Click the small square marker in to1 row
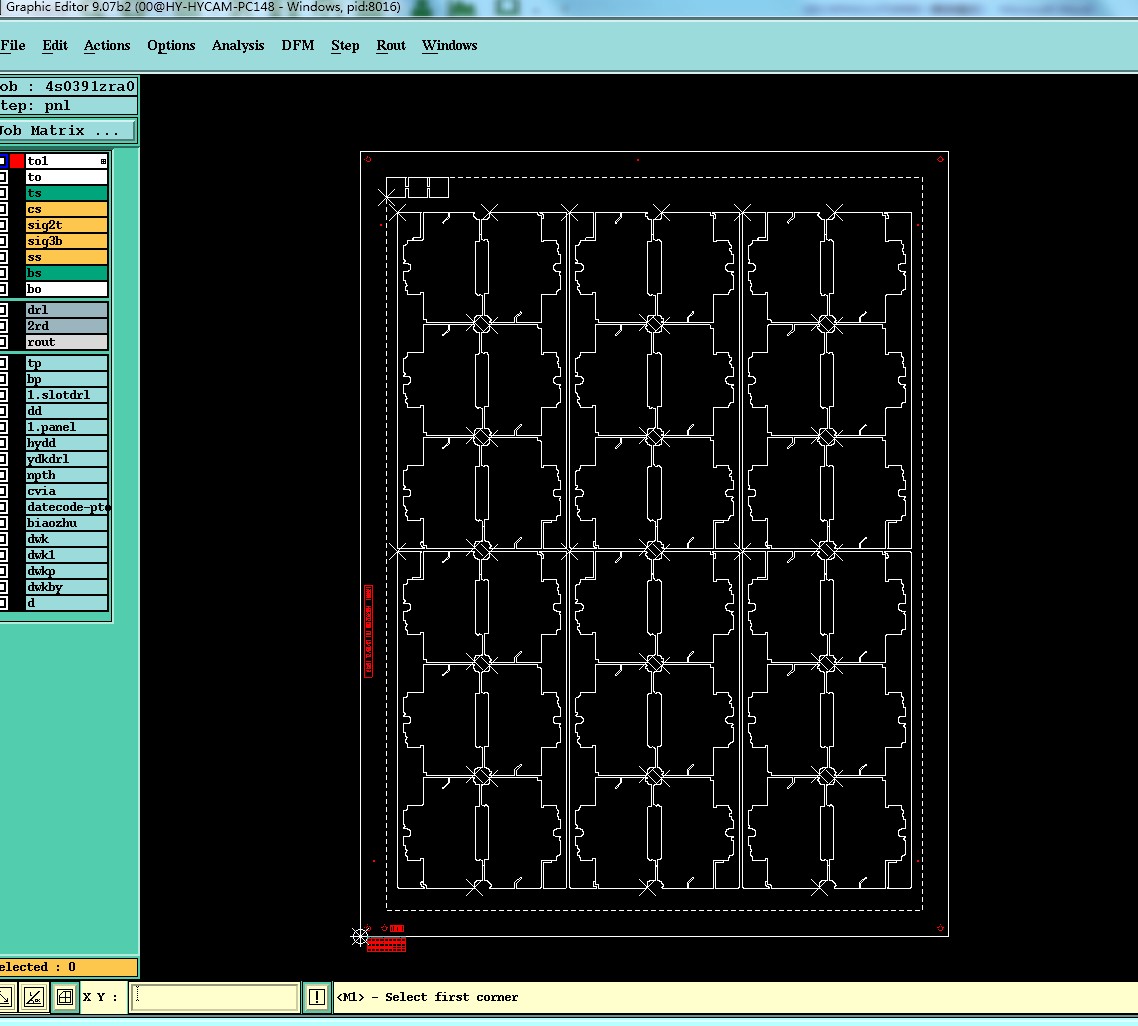This screenshot has width=1138, height=1026. point(103,161)
